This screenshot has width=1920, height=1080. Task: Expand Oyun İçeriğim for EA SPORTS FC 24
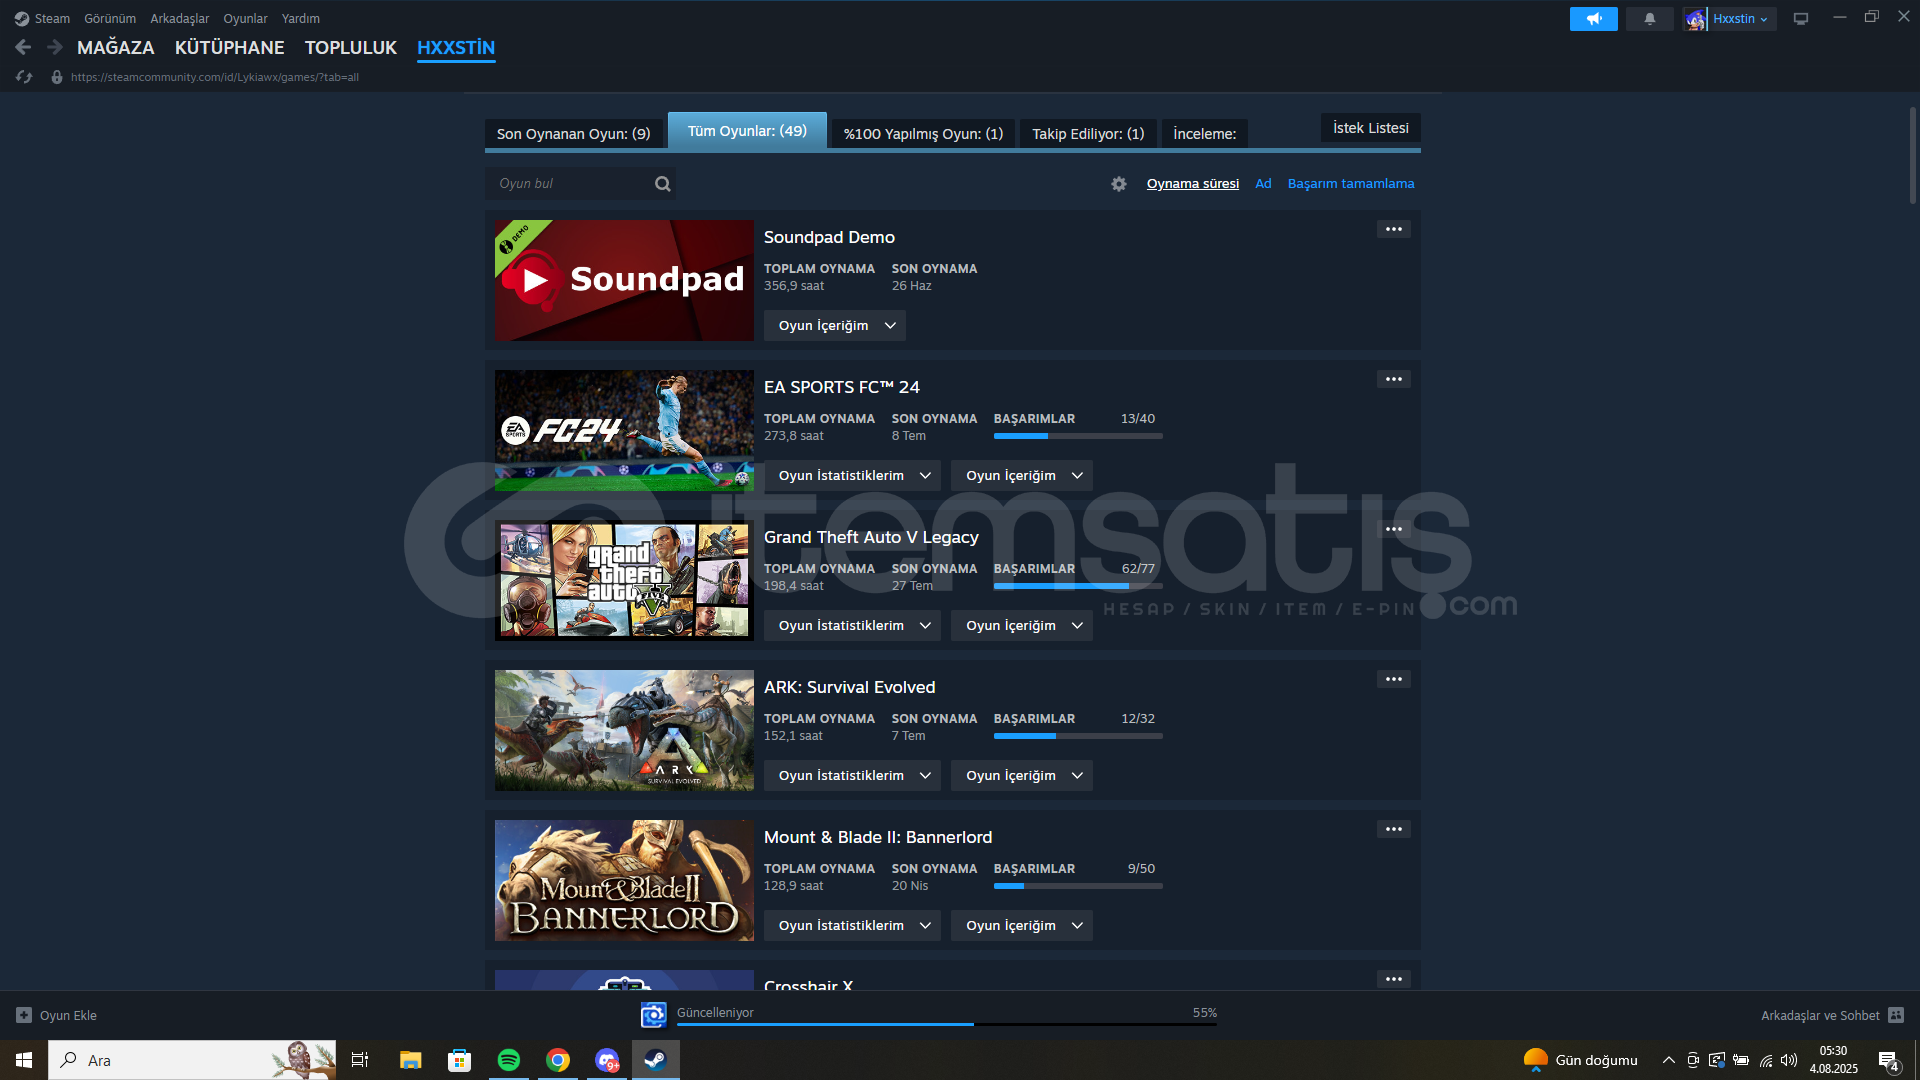pos(1022,476)
